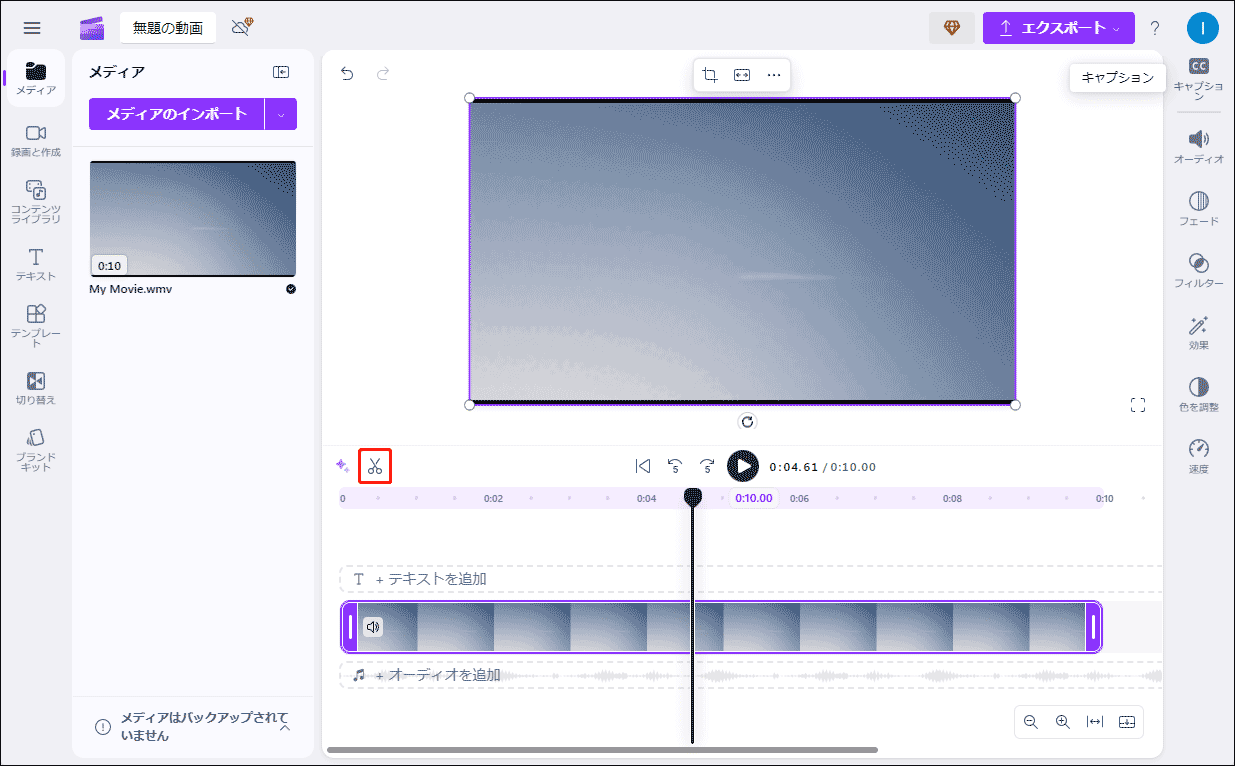Open the ブランドキット sidebar tab
The width and height of the screenshot is (1235, 766).
click(x=36, y=450)
